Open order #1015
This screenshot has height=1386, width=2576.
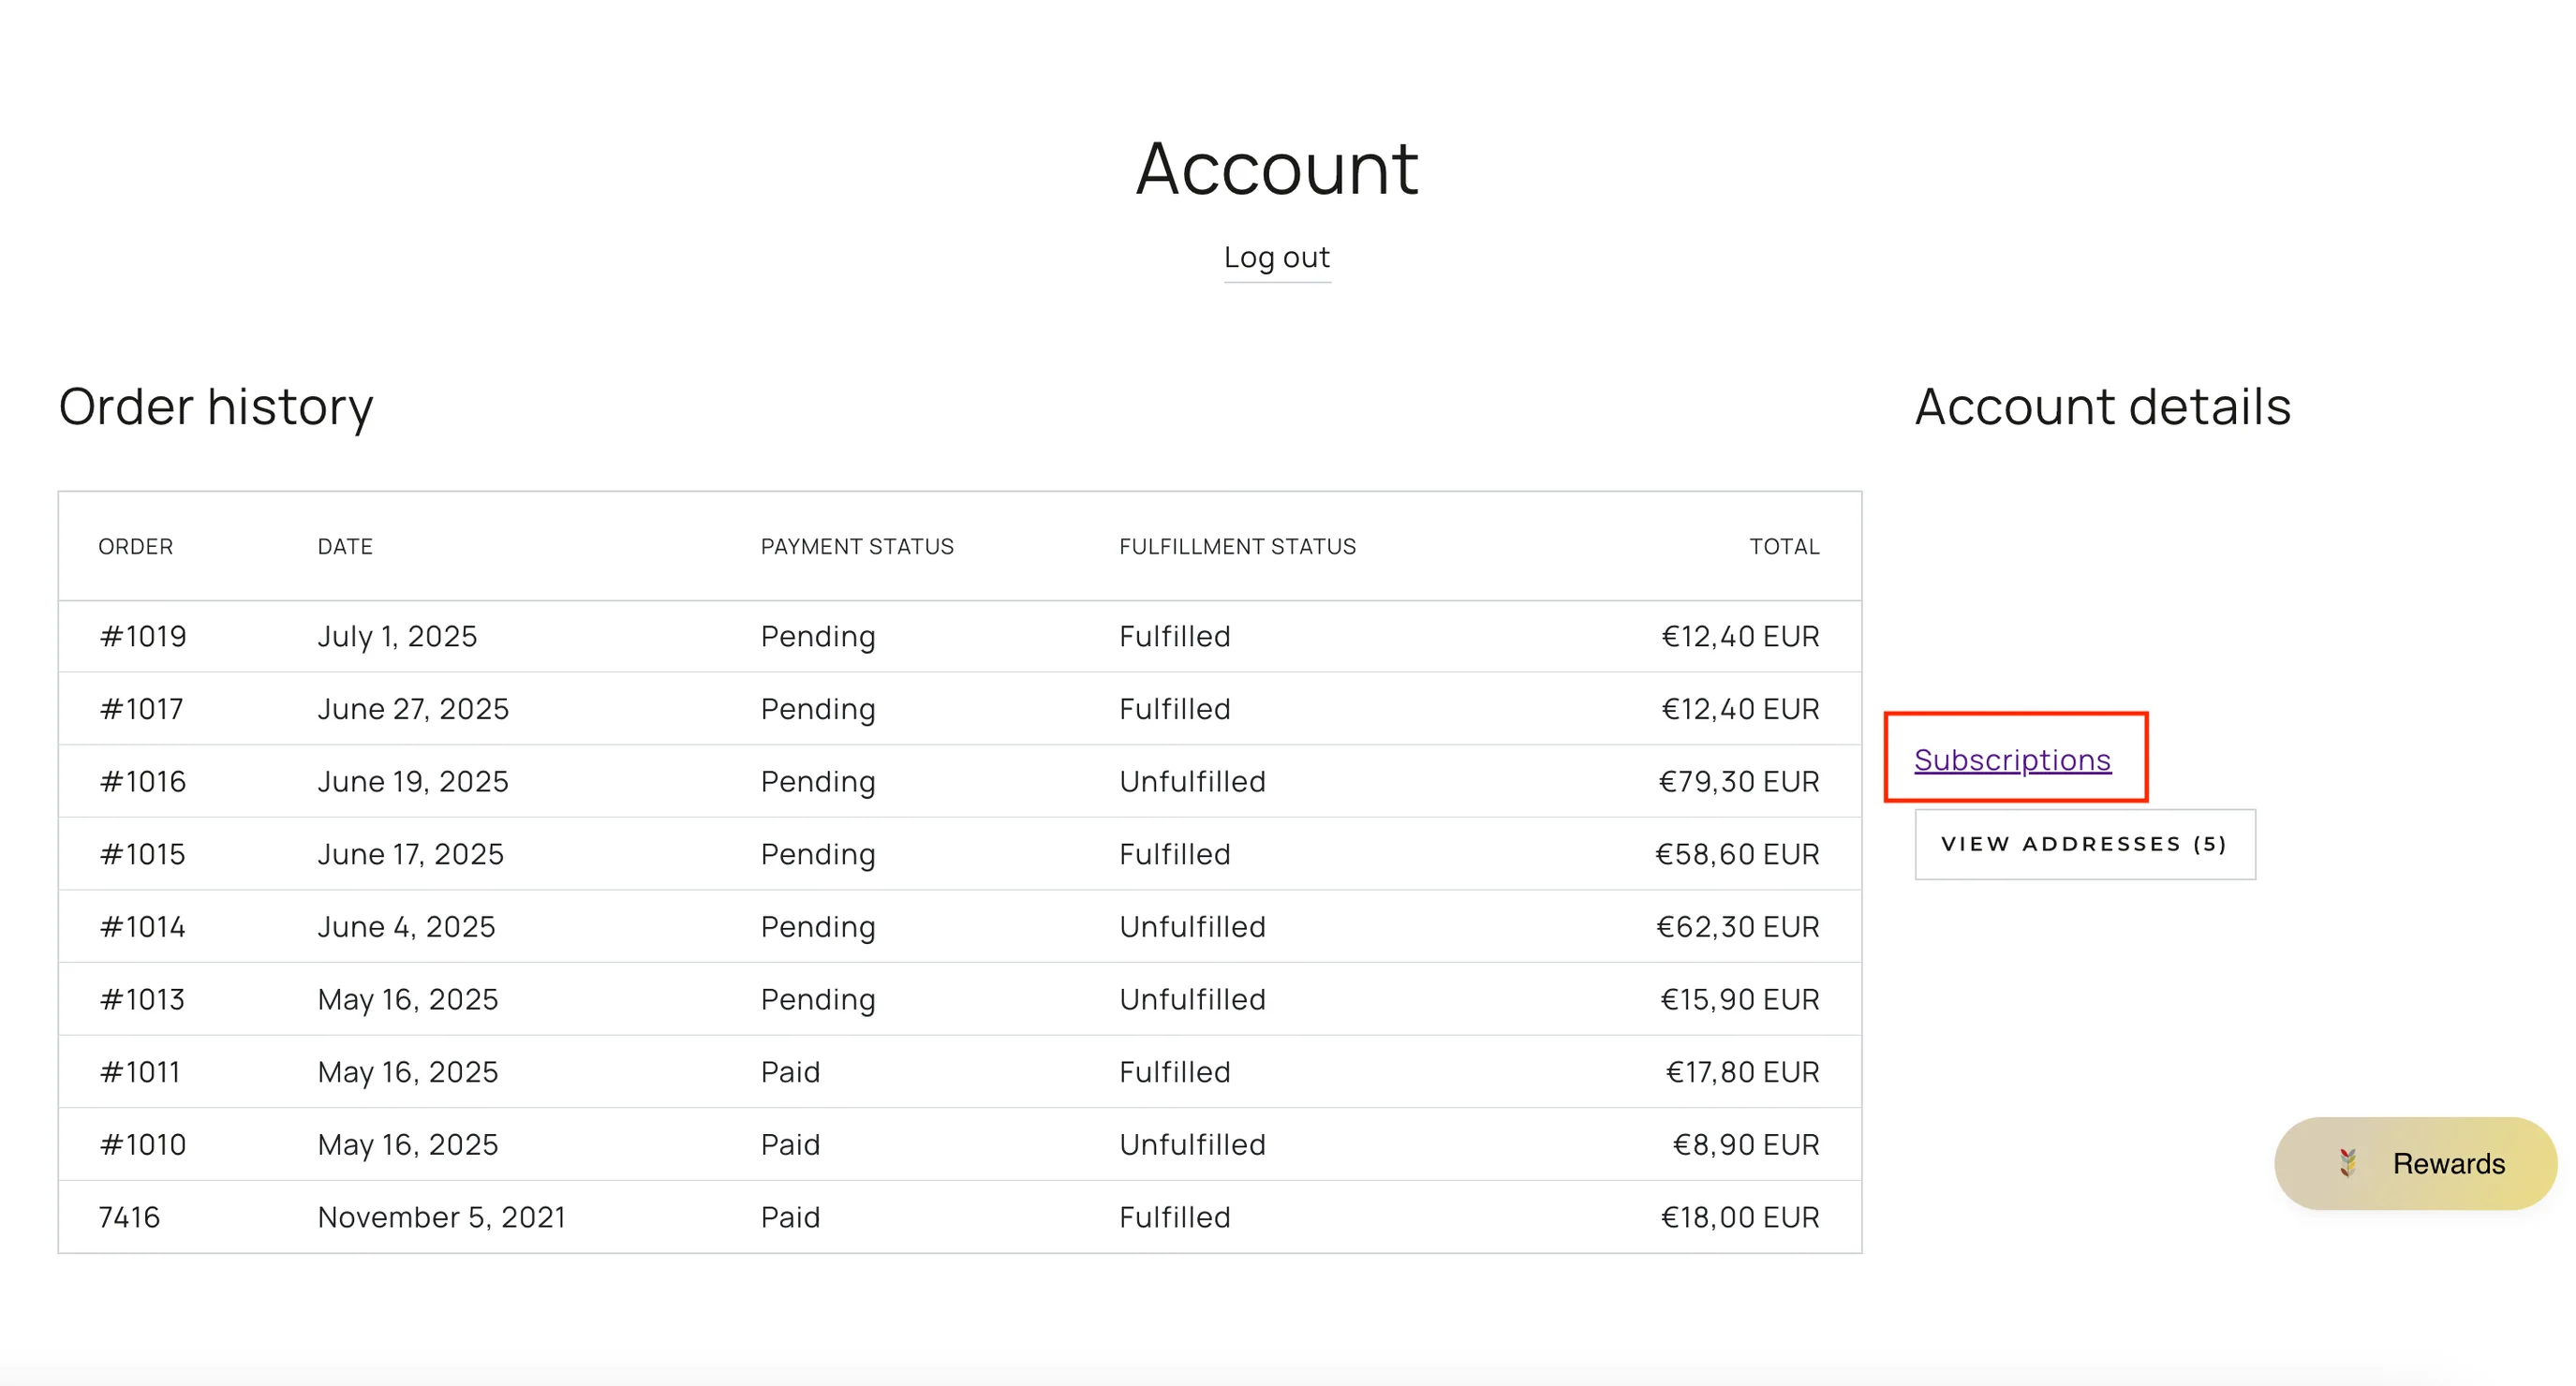[x=142, y=855]
